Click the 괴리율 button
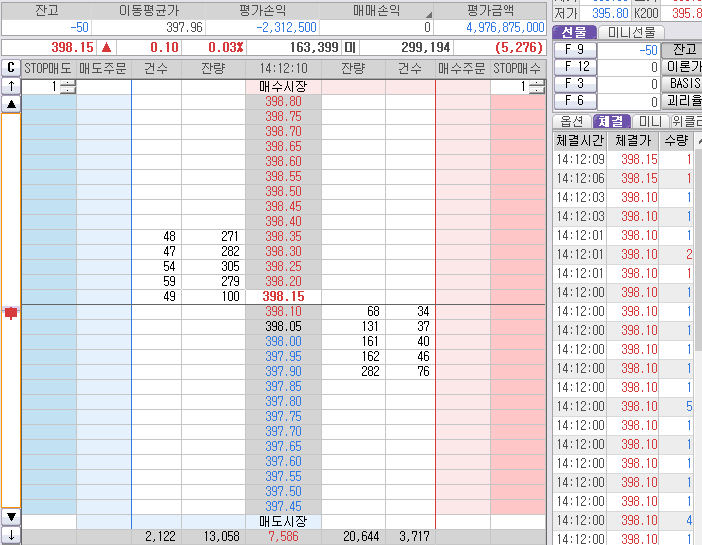Viewport: 702px width, 545px height. pos(682,101)
